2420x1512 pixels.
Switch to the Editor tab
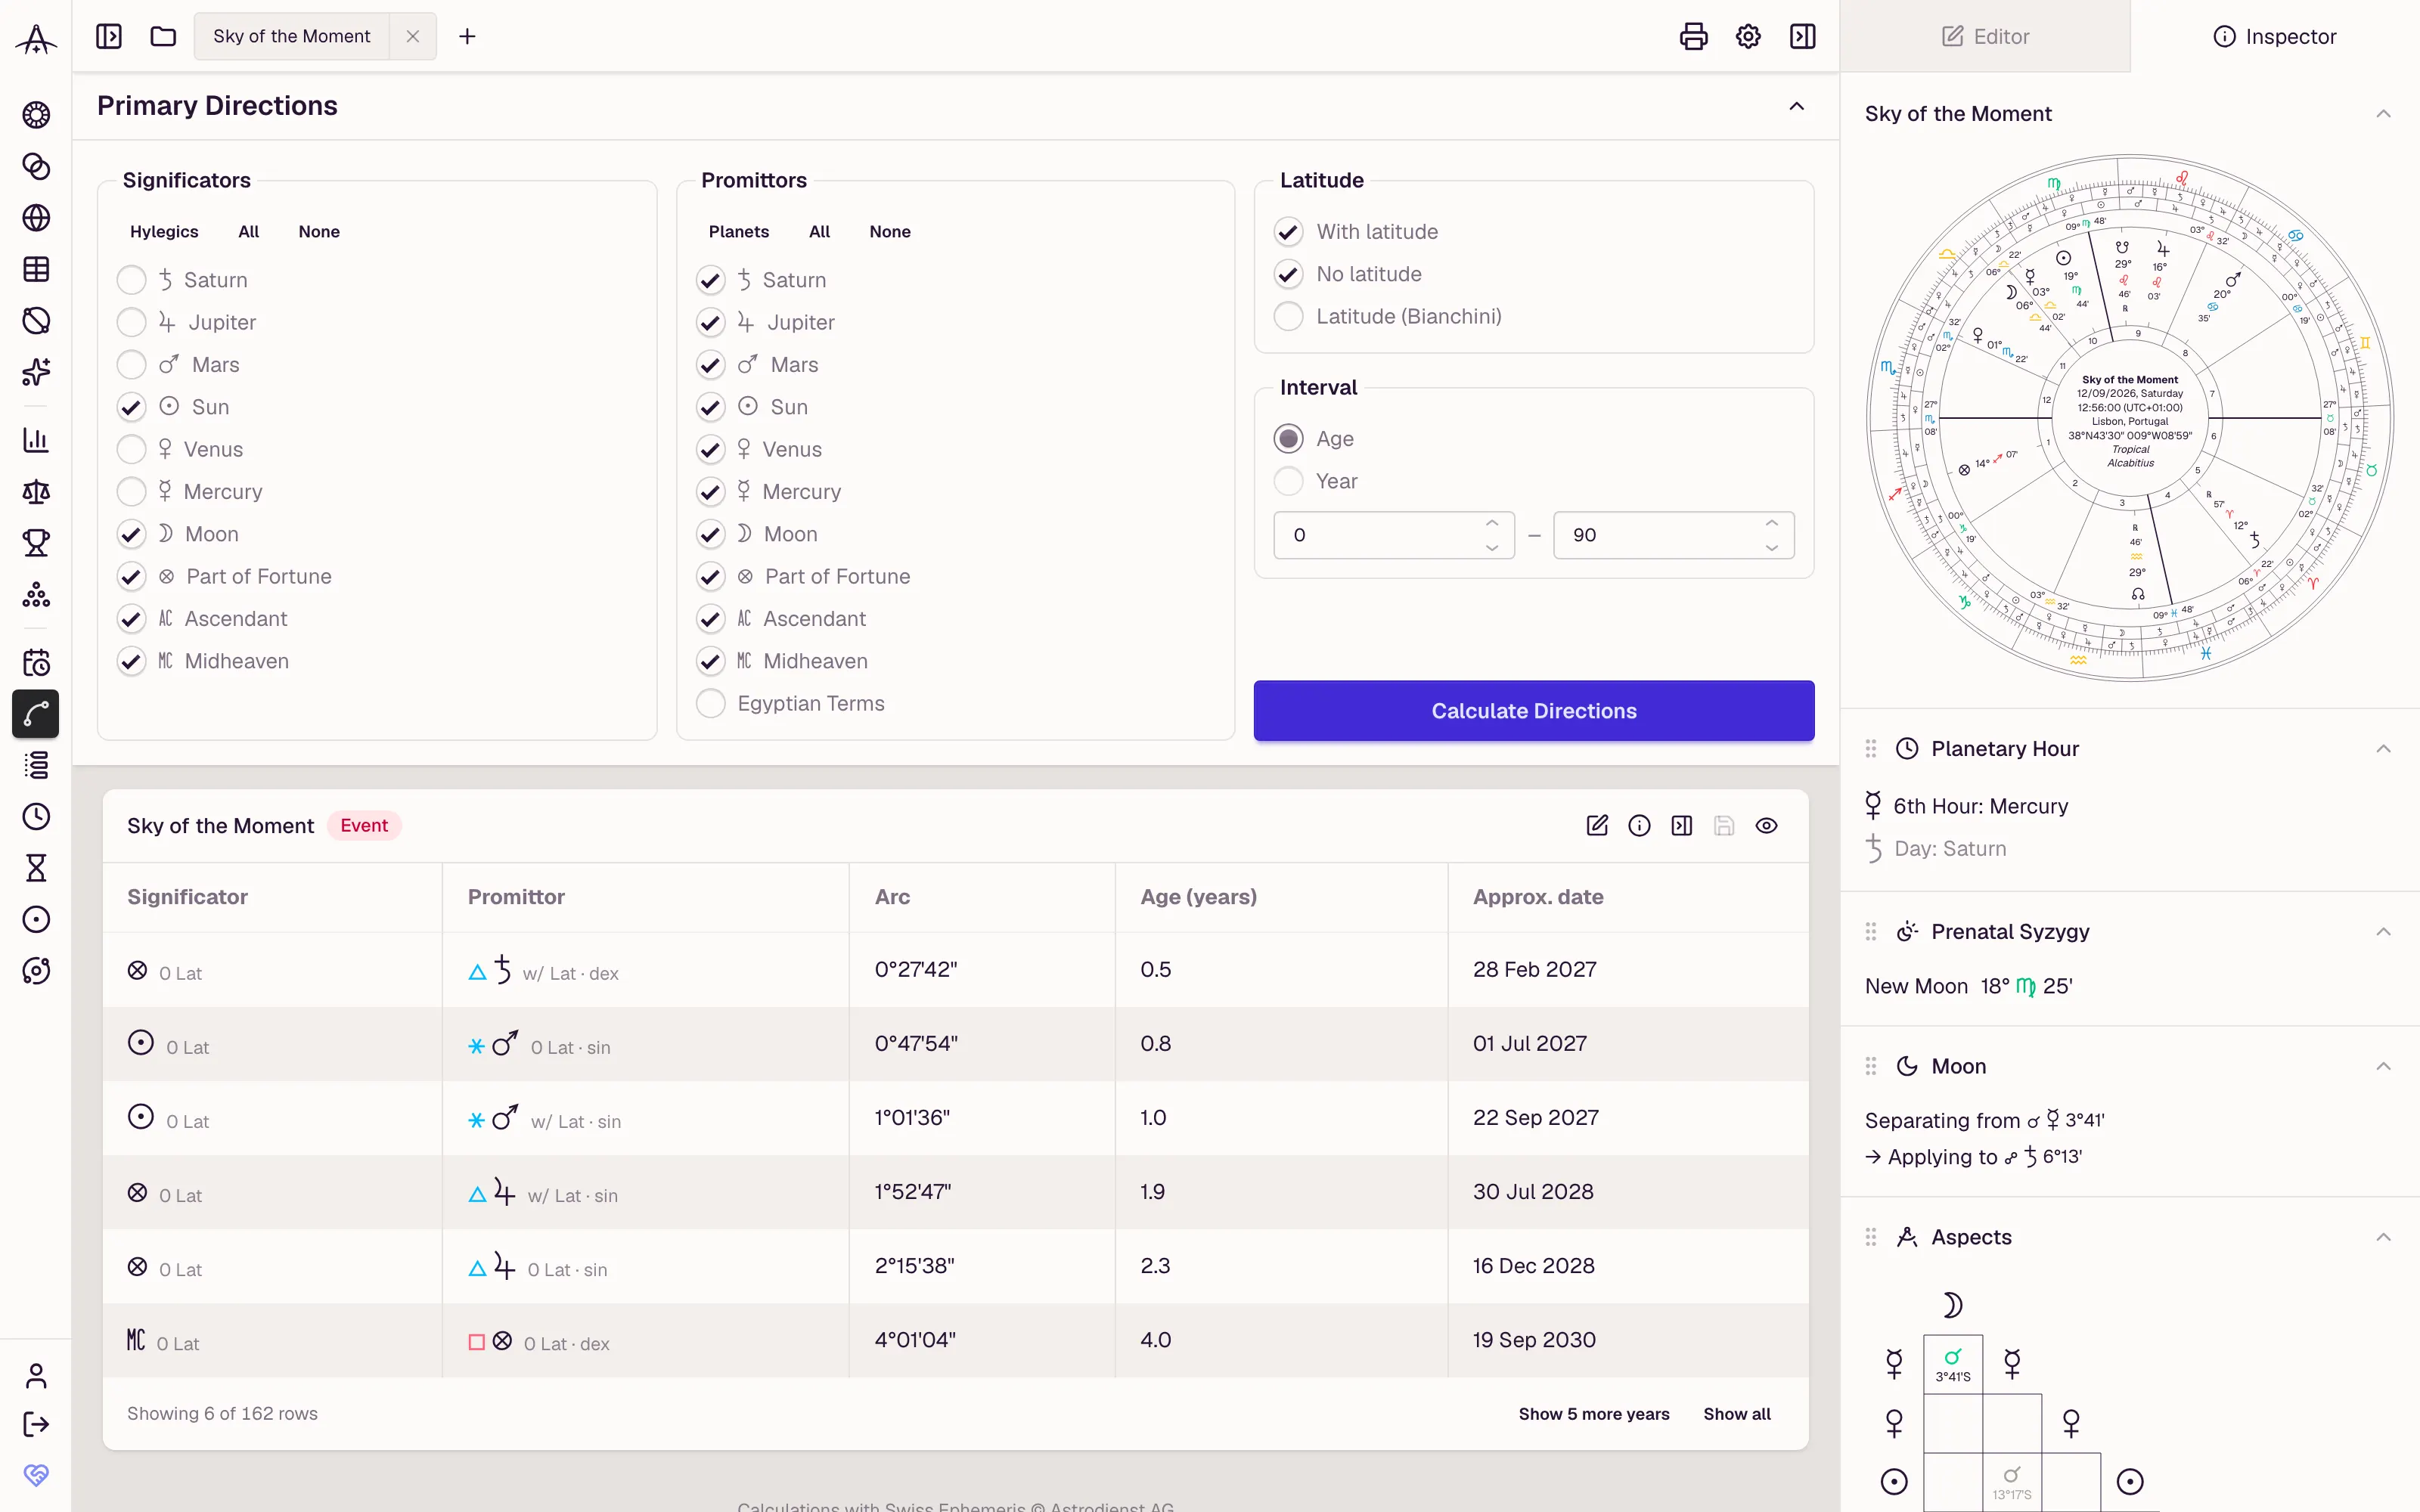[1986, 37]
